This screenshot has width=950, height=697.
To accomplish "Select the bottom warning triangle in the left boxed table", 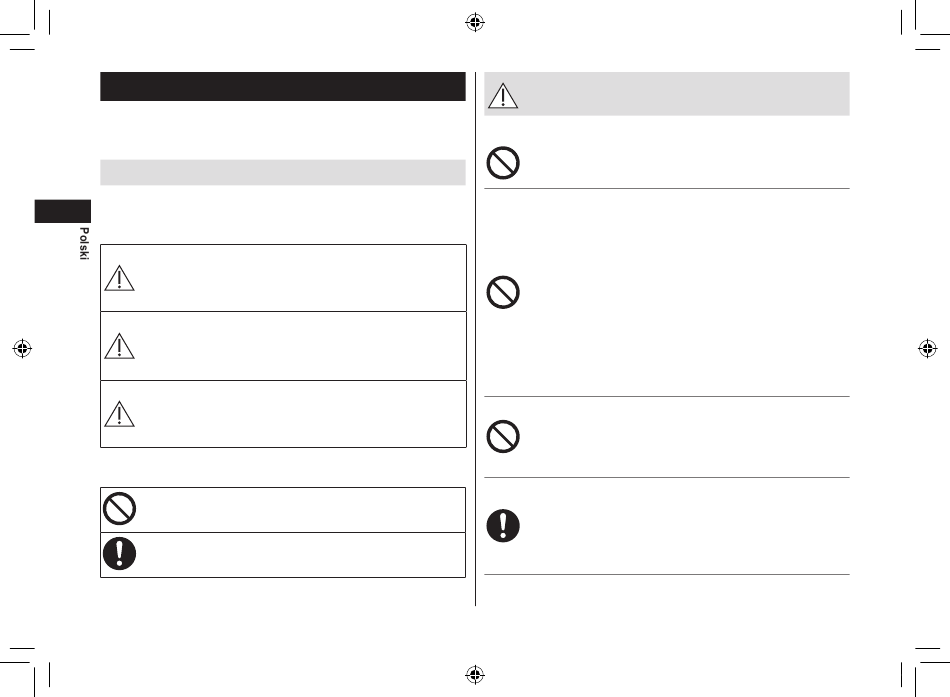I will 119,414.
